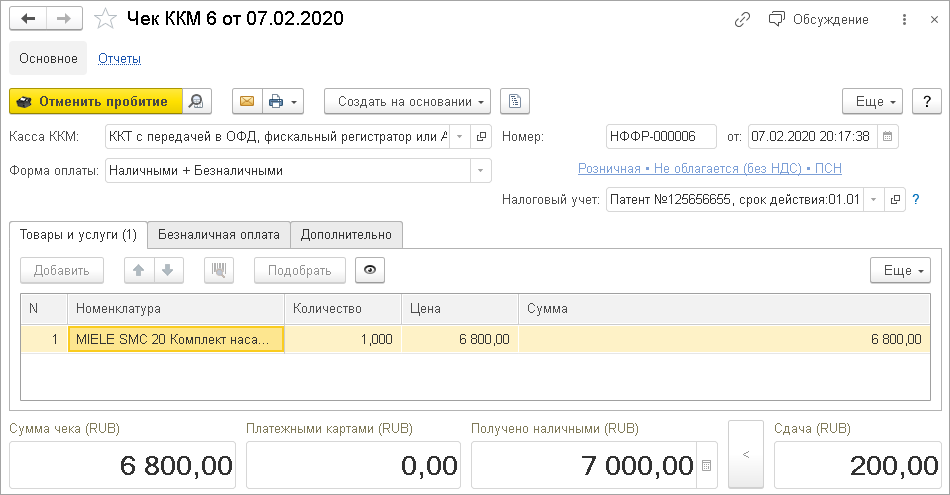Switch to the Безналичная оплата tab

coord(219,235)
